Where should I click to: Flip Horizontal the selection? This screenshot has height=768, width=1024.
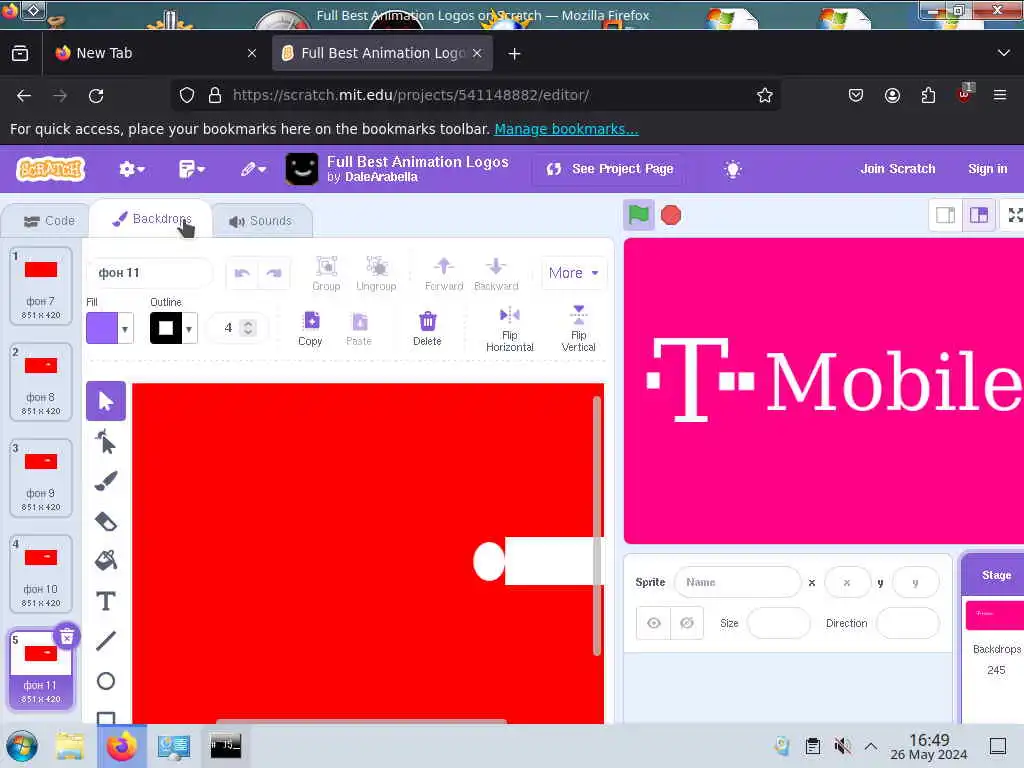[x=509, y=328]
